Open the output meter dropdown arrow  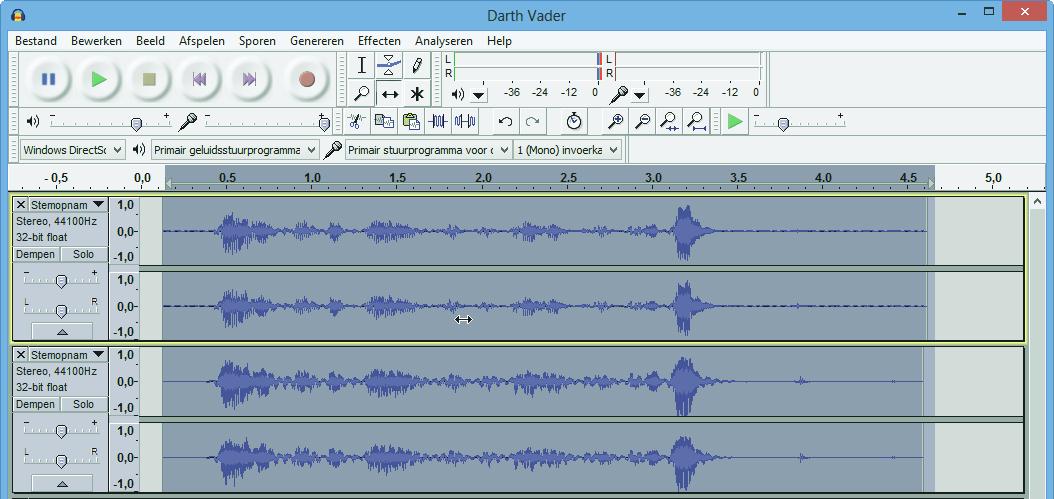pos(479,95)
